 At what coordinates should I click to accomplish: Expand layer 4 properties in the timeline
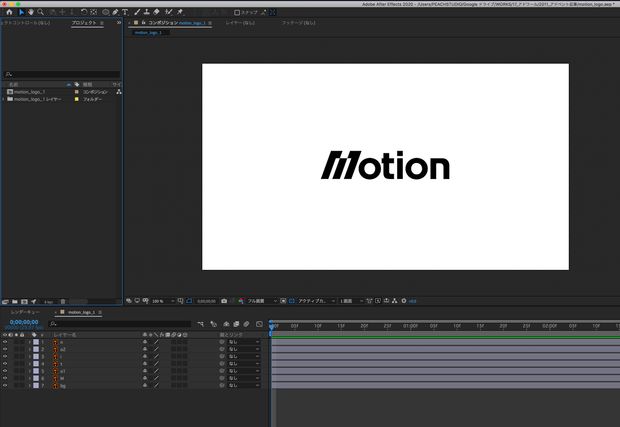tap(30, 364)
